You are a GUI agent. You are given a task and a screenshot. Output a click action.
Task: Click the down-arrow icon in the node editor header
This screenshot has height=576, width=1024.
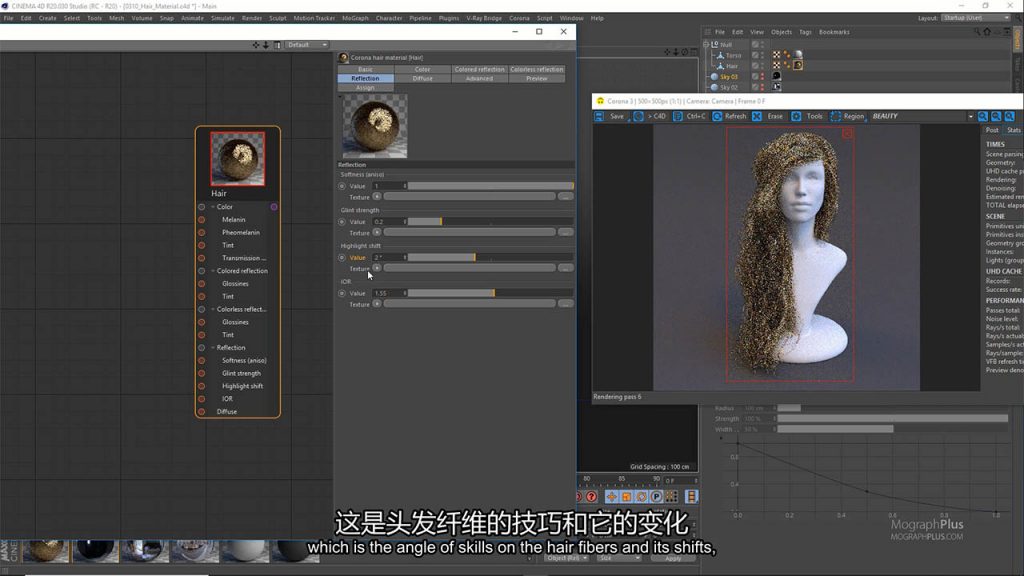click(x=266, y=45)
